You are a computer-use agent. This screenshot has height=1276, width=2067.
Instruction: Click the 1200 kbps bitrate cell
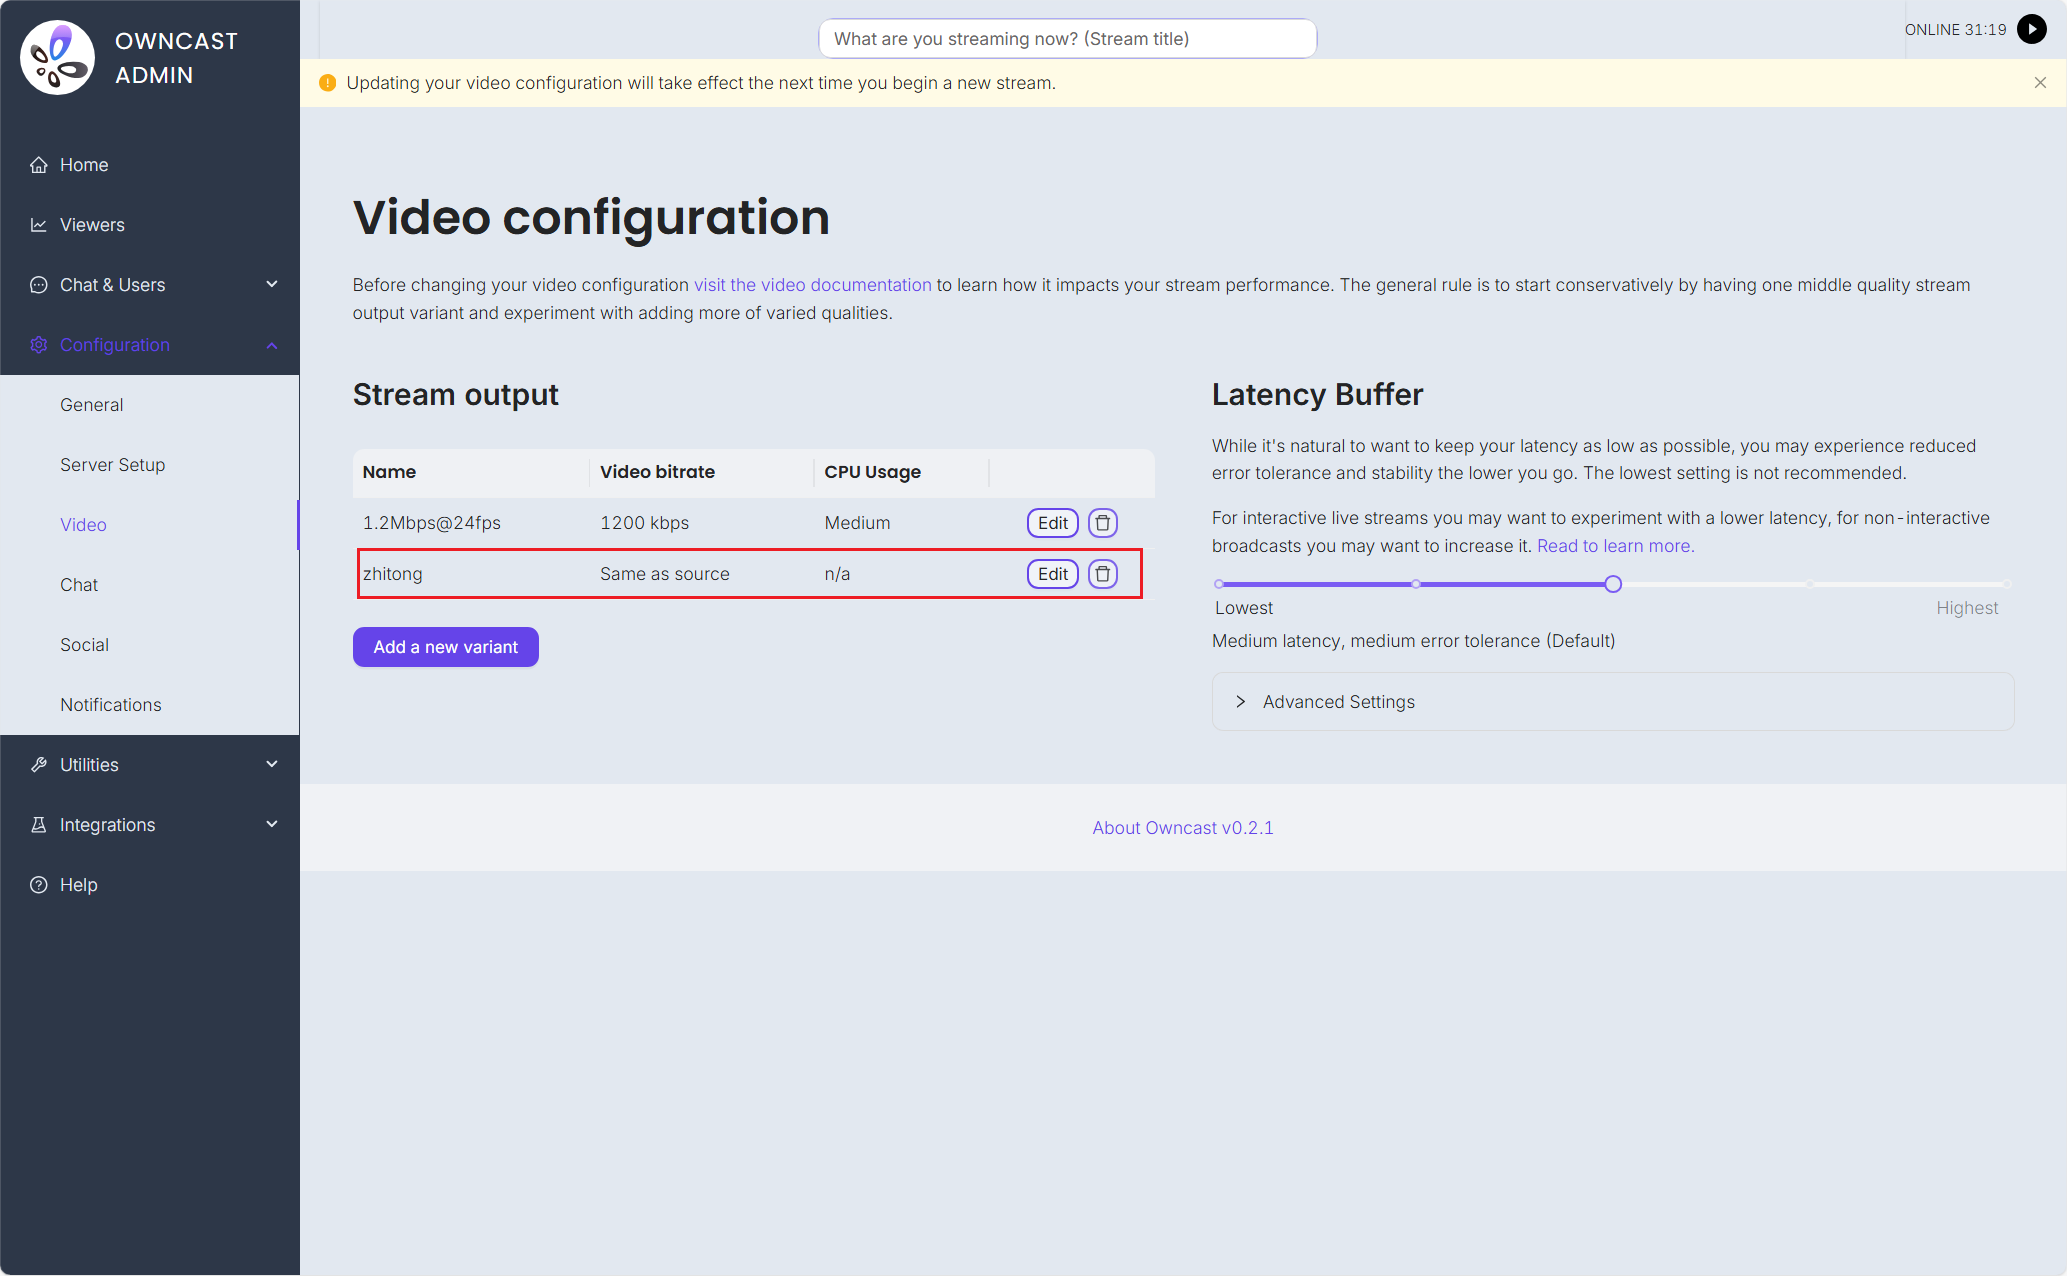(645, 523)
